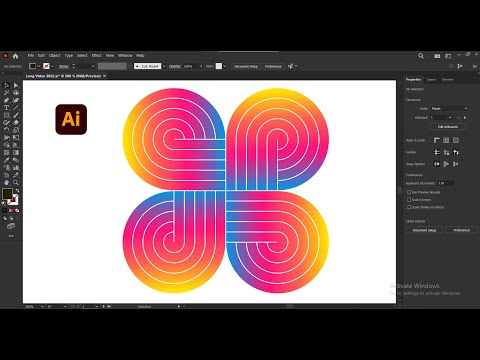Image resolution: width=480 pixels, height=360 pixels.
Task: Open the graphic Style dropdown
Action: click(225, 66)
